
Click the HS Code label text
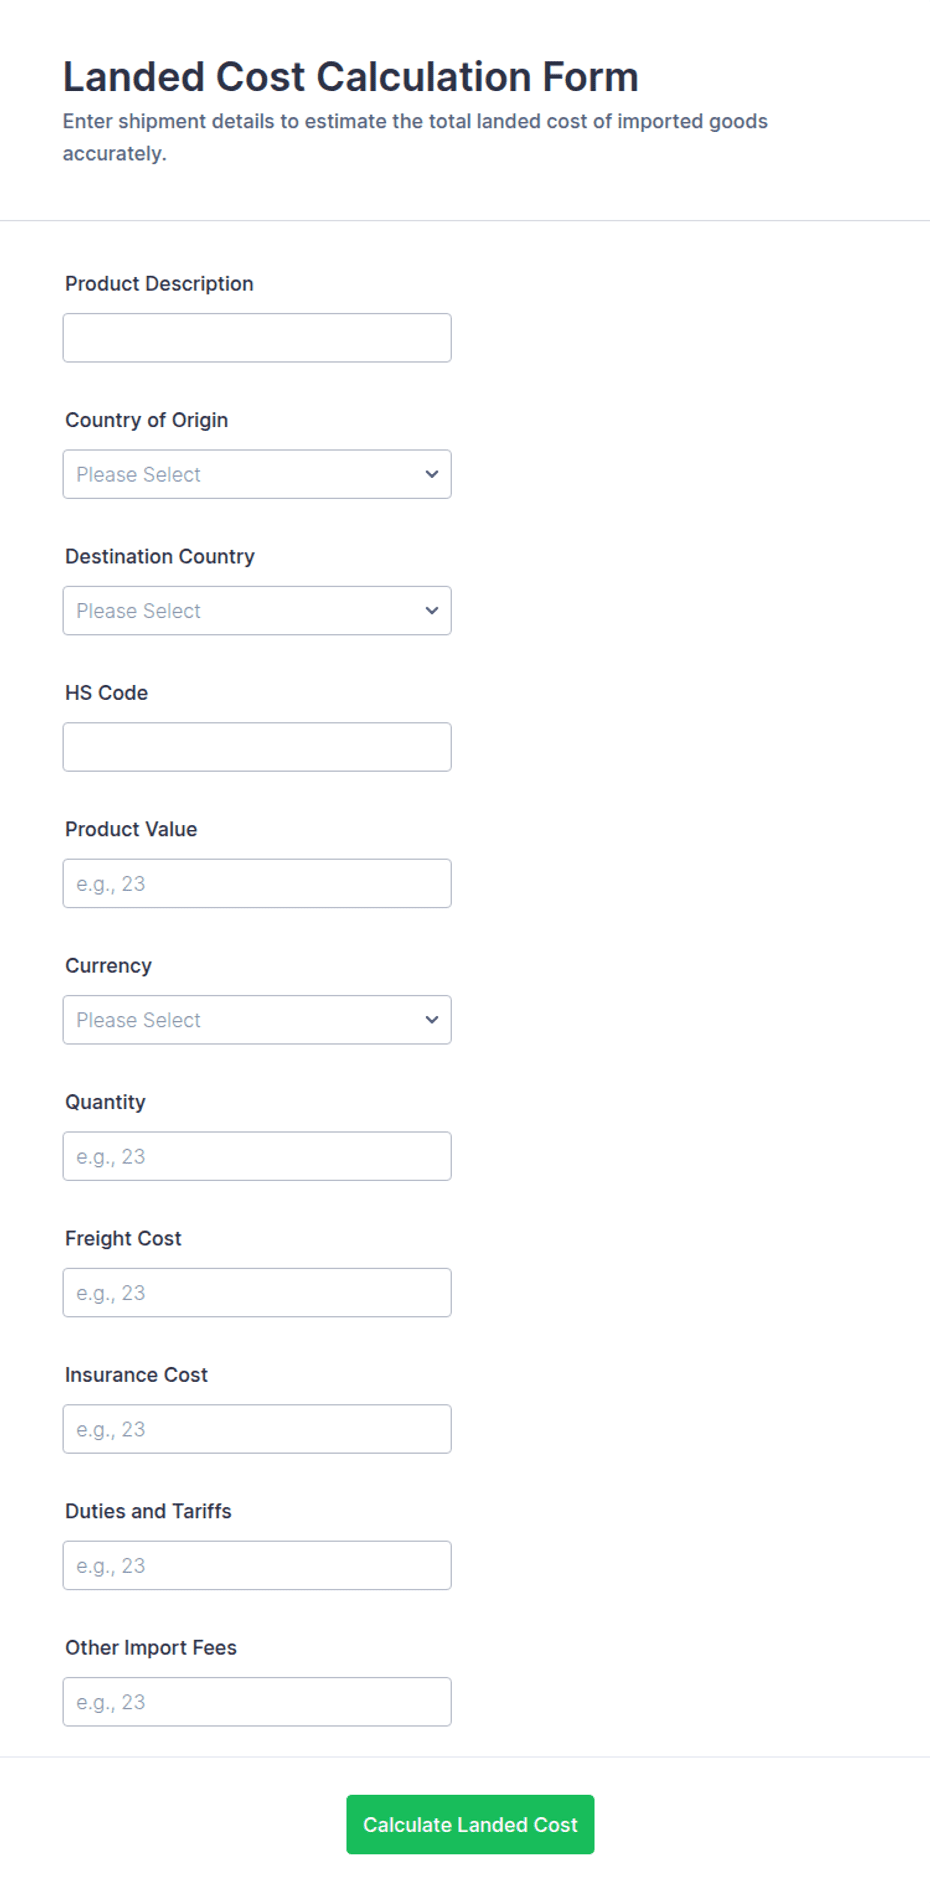[106, 693]
